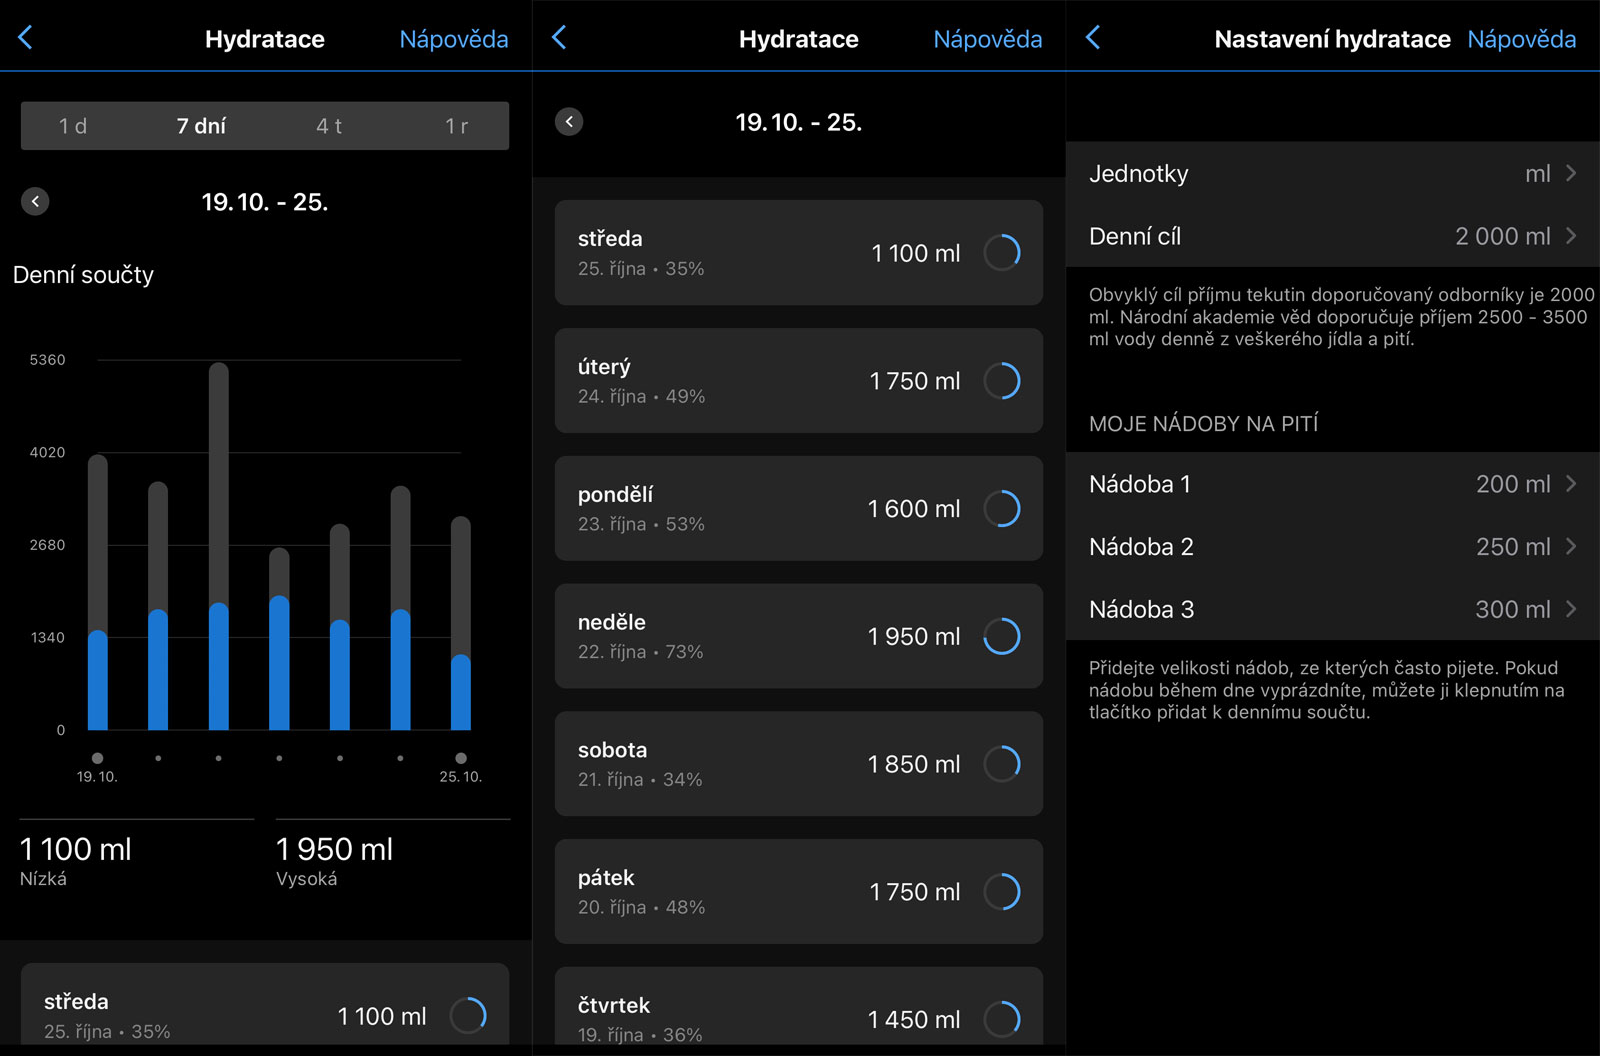Tap the 1 950 ml Vysoká value

(335, 850)
